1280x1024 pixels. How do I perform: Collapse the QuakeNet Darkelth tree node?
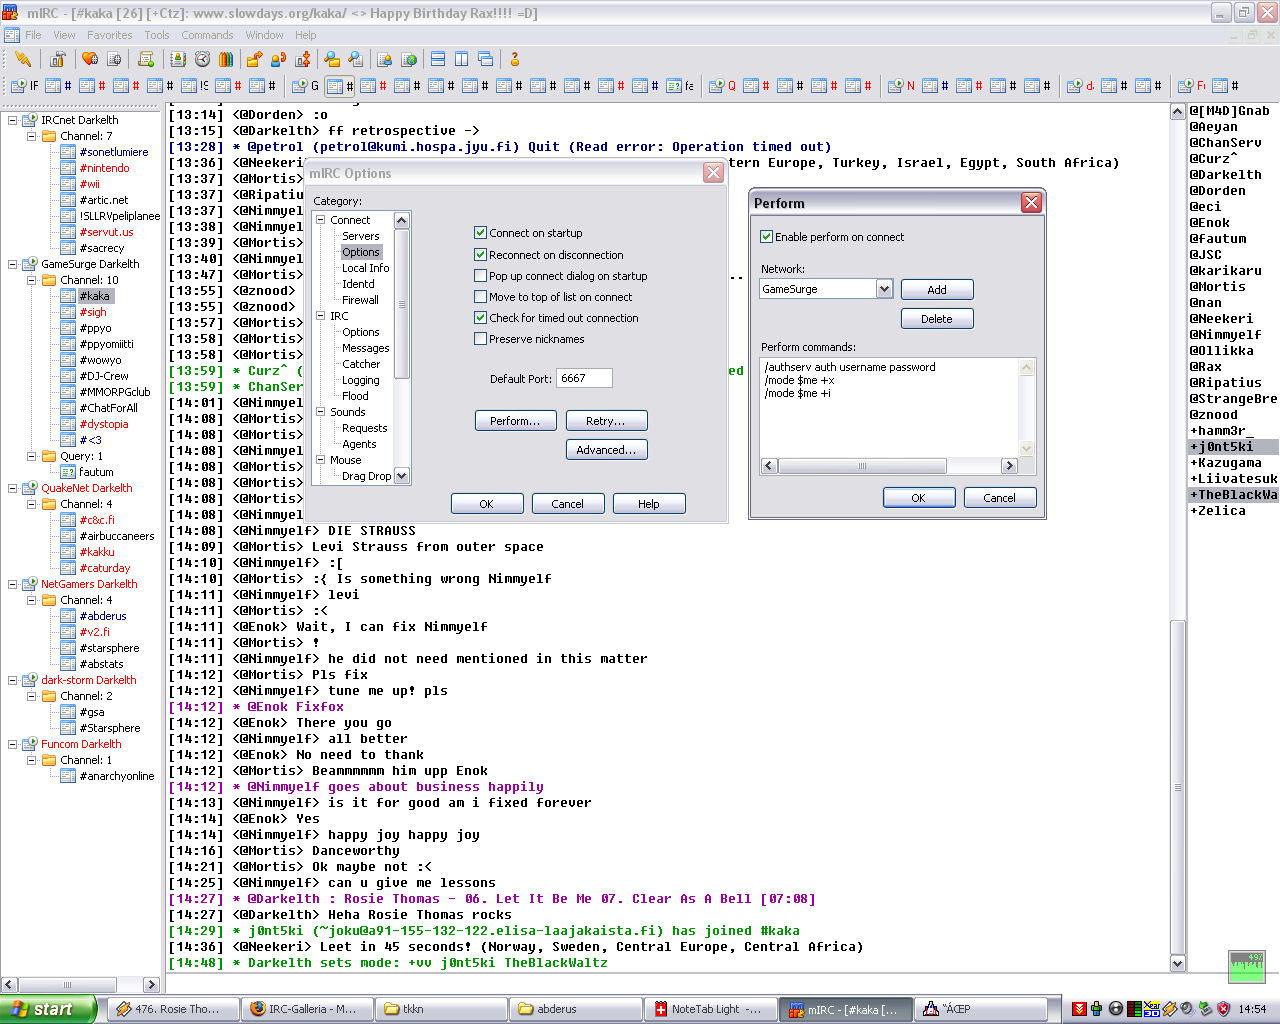tap(13, 488)
